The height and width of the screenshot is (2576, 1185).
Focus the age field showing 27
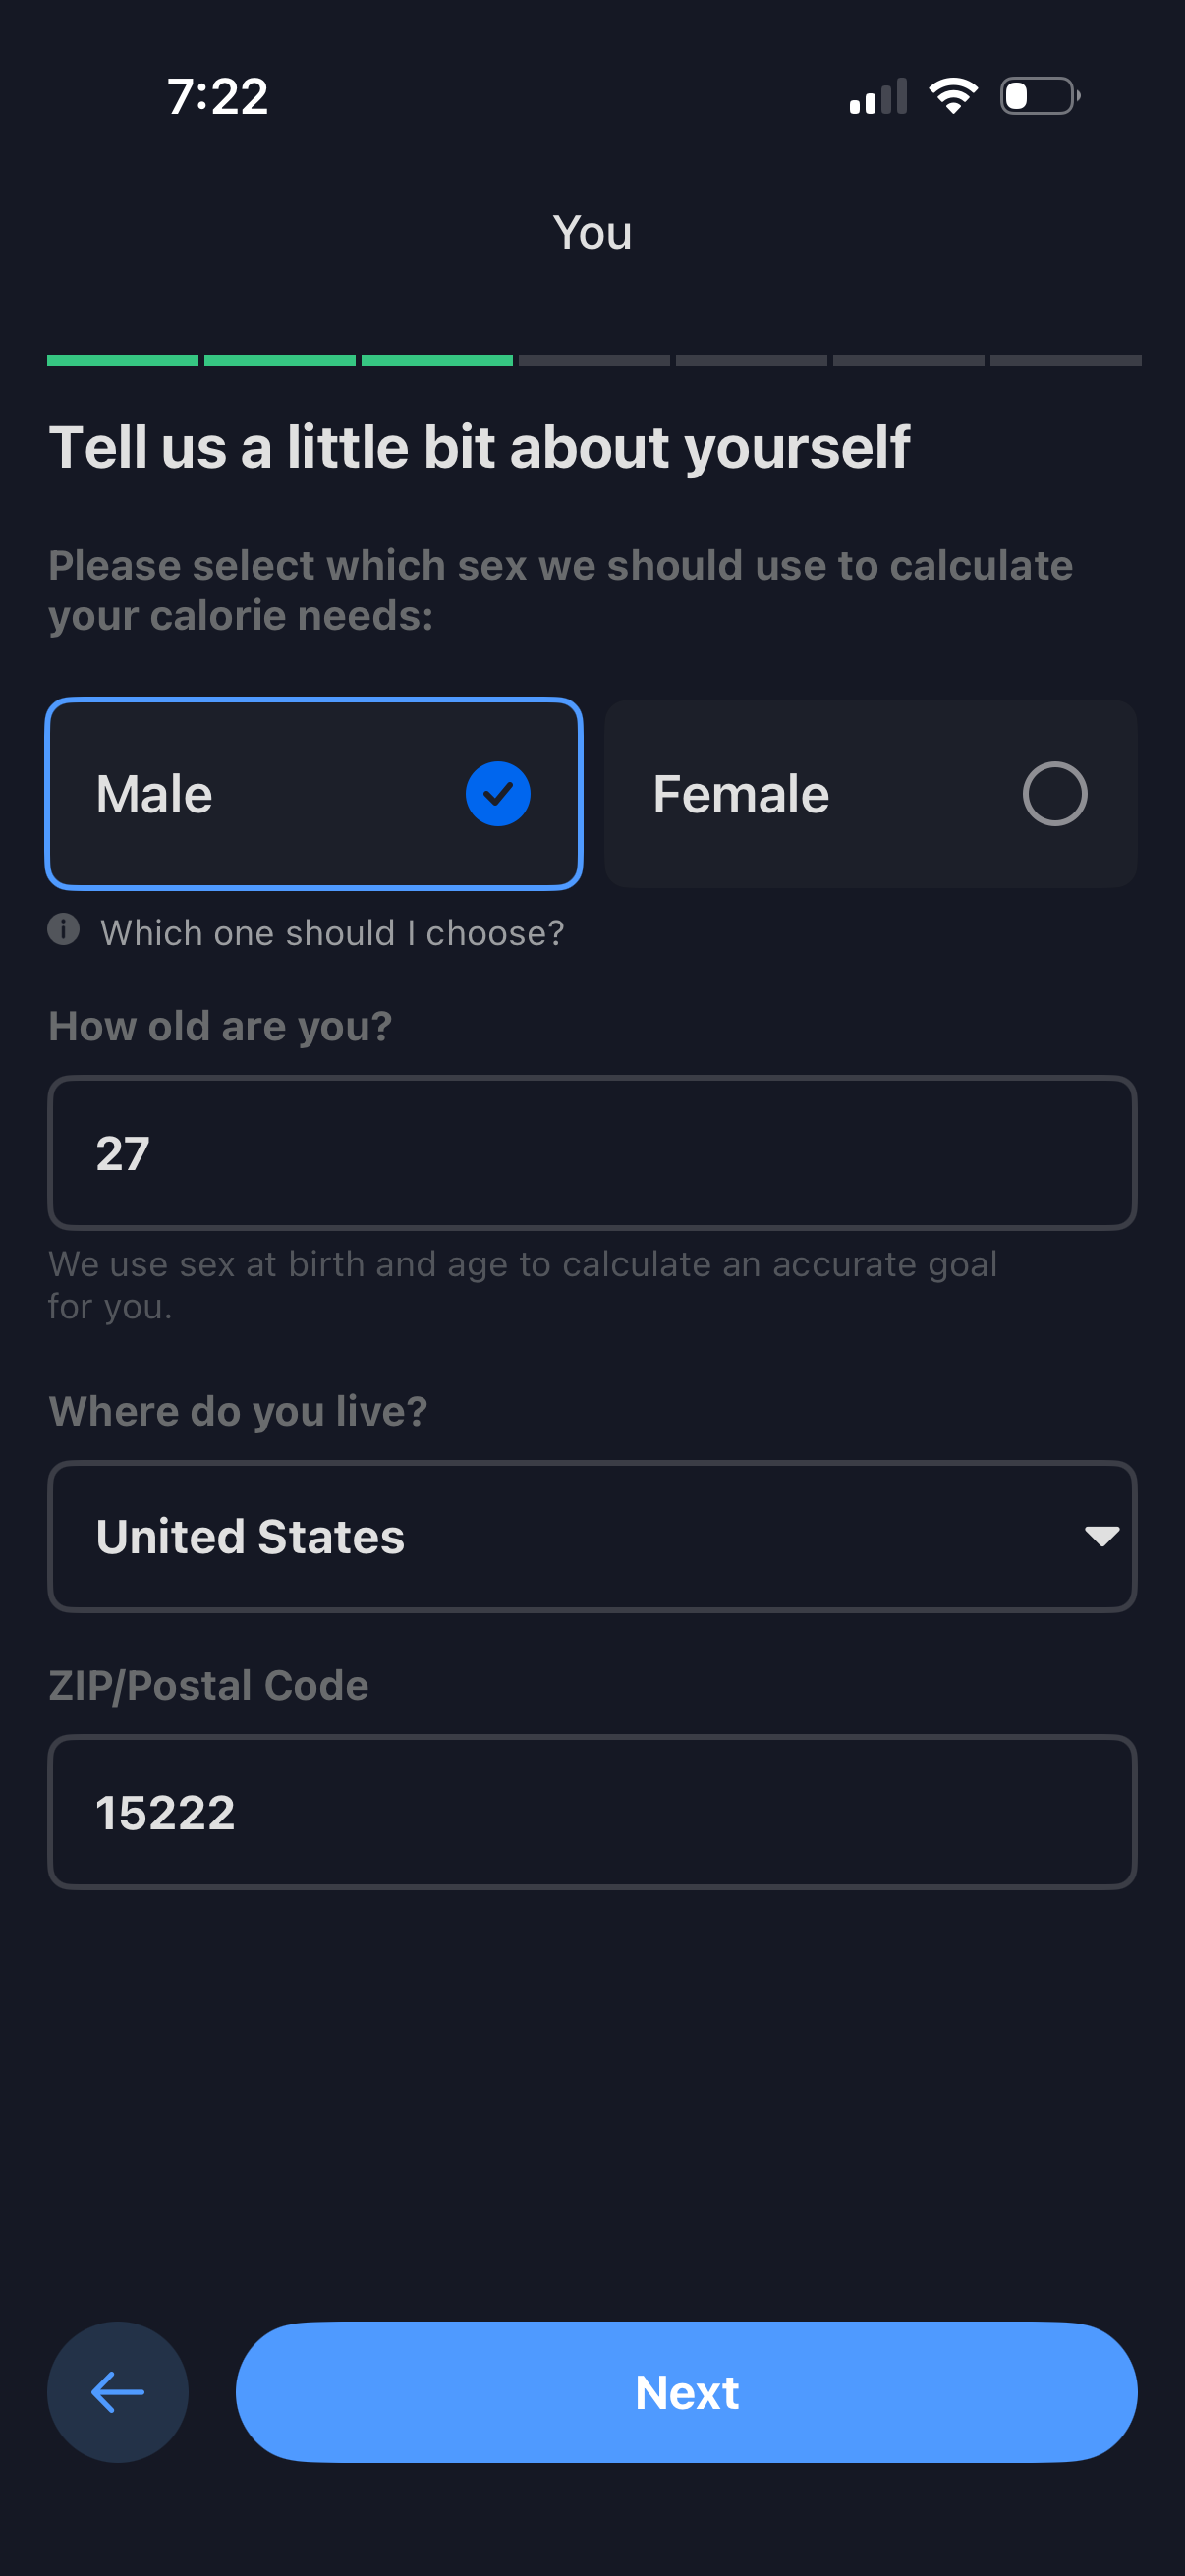(592, 1153)
